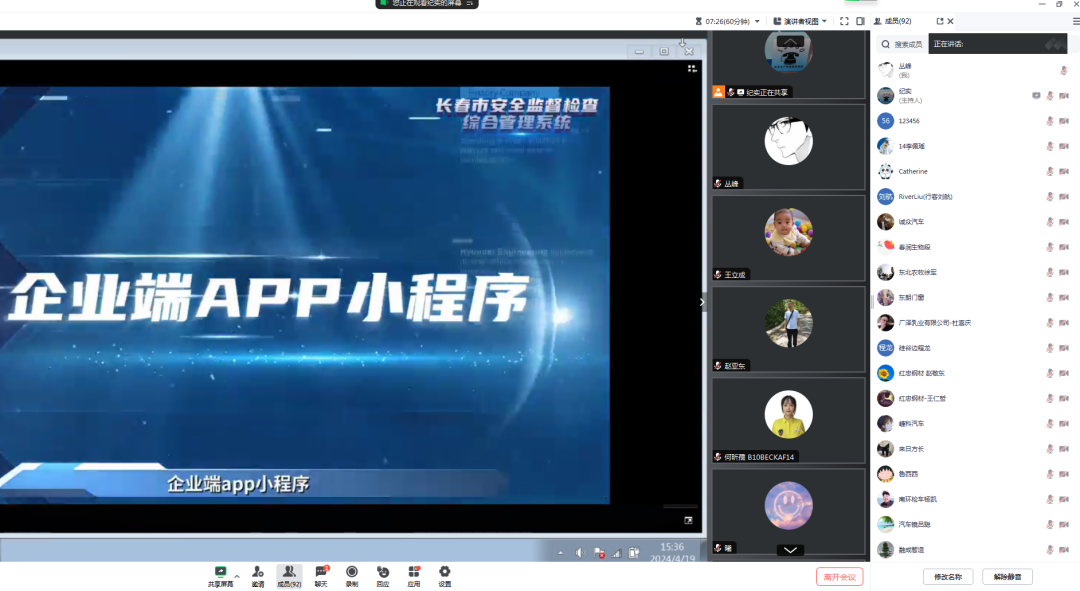Click the shared window's maximize icon
The height and width of the screenshot is (591, 1080).
point(664,51)
